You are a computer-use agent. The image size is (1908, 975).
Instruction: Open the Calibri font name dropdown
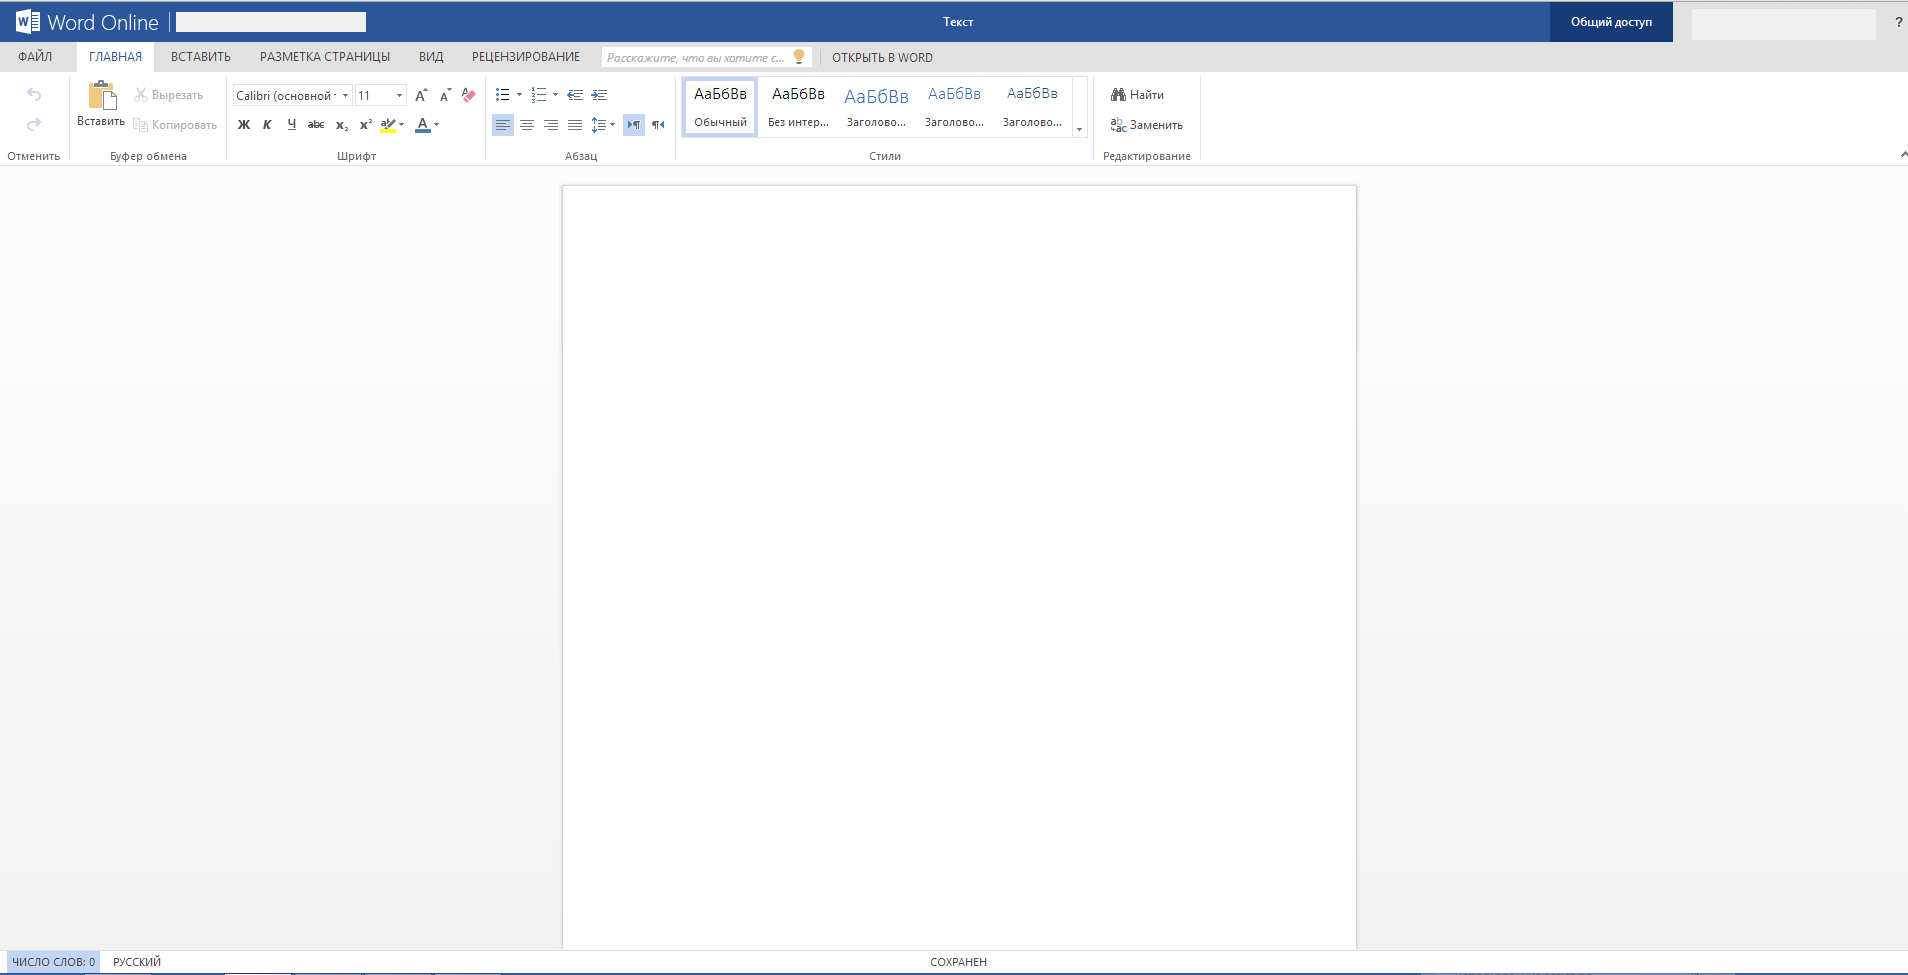(x=345, y=96)
